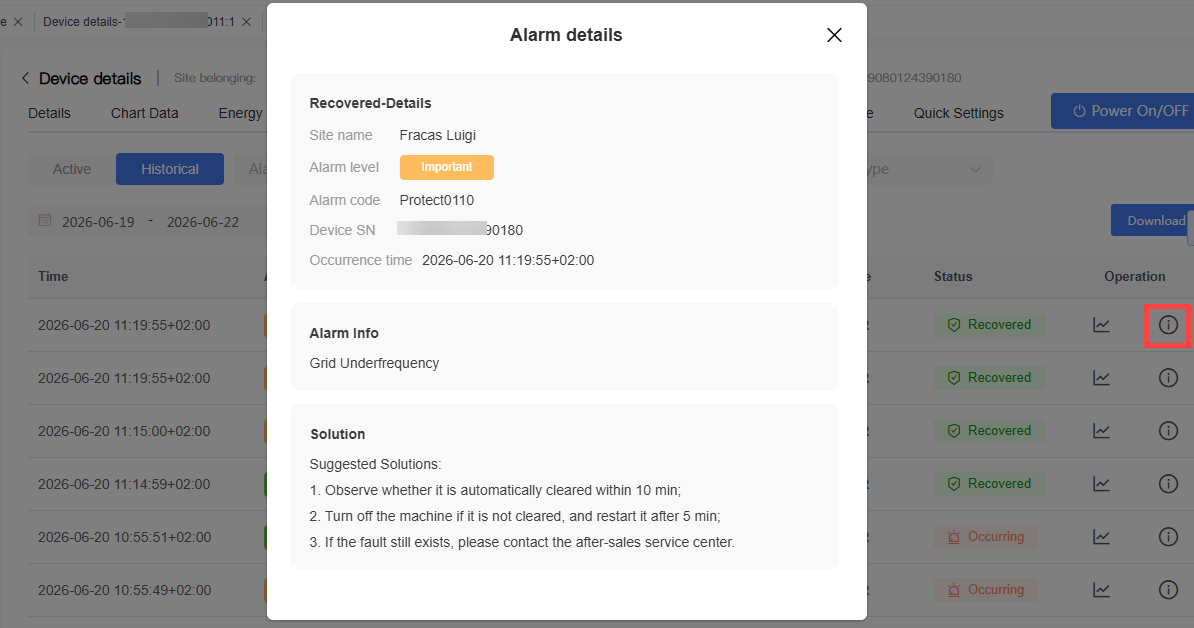The height and width of the screenshot is (628, 1194).
Task: Open chart icon for second 11:19:55 row
Action: [x=1101, y=378]
